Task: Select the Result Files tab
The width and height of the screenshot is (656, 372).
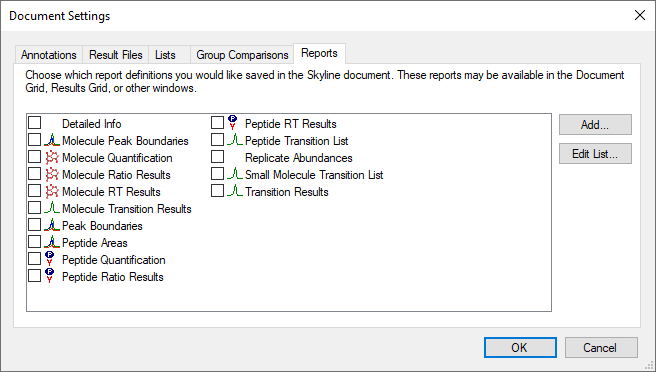Action: click(116, 55)
